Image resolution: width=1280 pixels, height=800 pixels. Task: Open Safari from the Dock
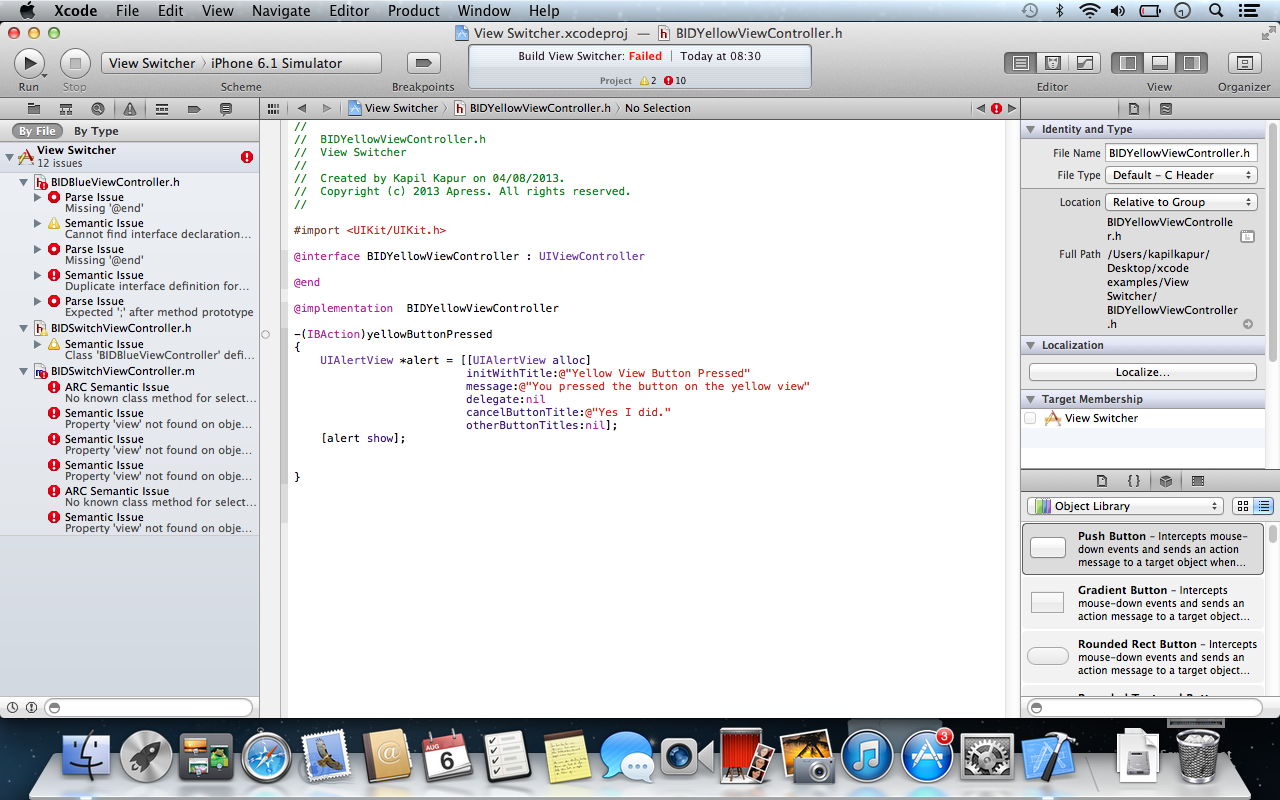point(266,756)
